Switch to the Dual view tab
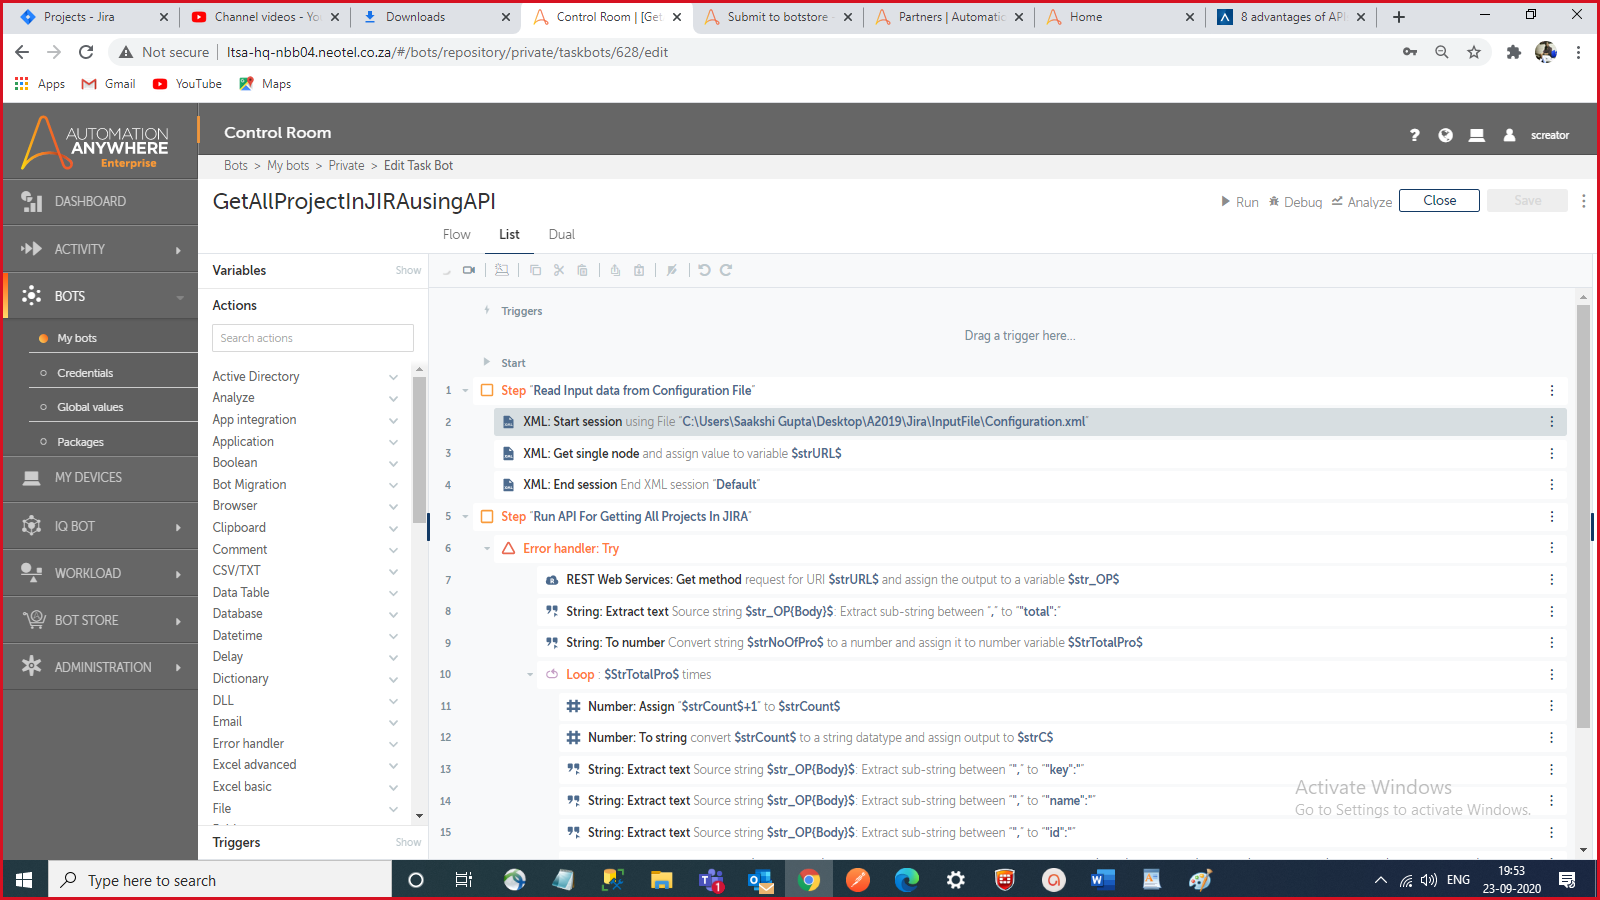 tap(561, 235)
